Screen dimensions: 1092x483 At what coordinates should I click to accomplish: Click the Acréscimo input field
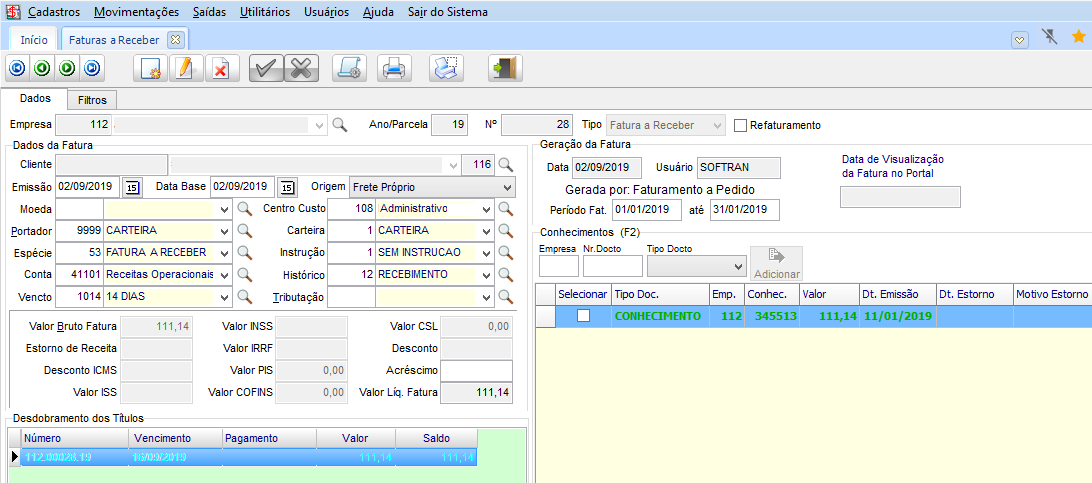476,370
